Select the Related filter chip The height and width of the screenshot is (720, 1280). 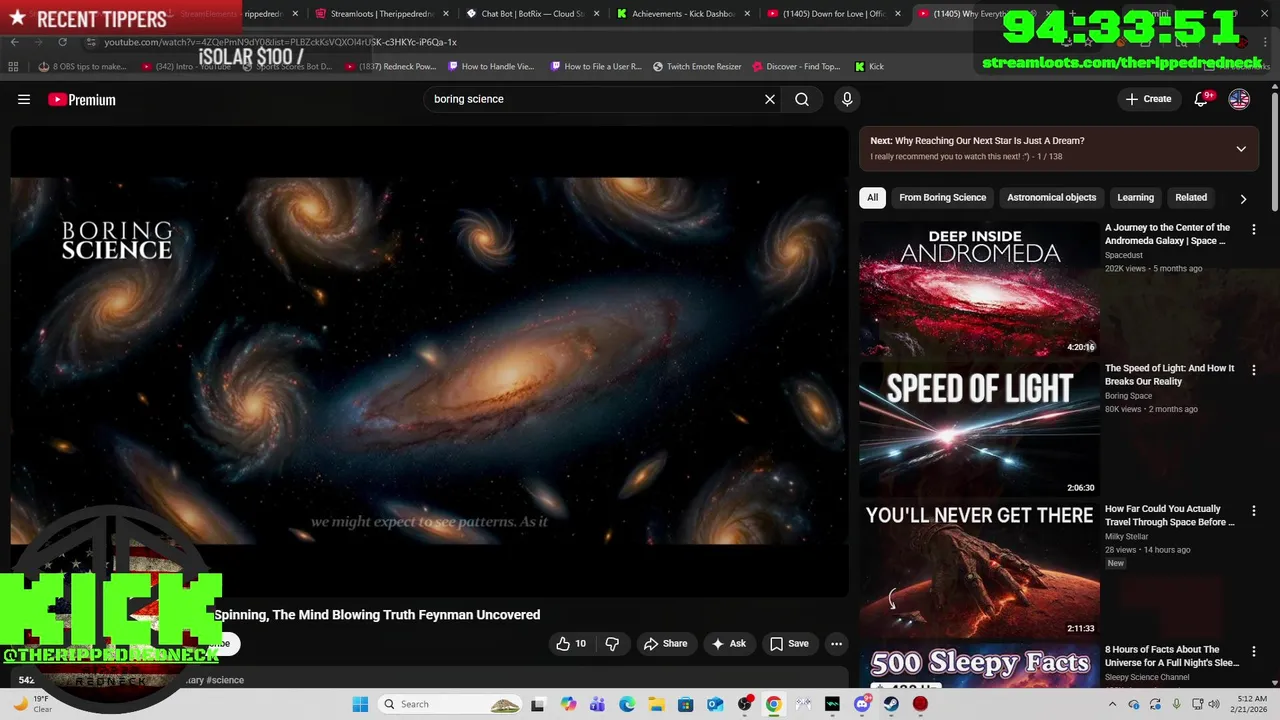tap(1191, 198)
